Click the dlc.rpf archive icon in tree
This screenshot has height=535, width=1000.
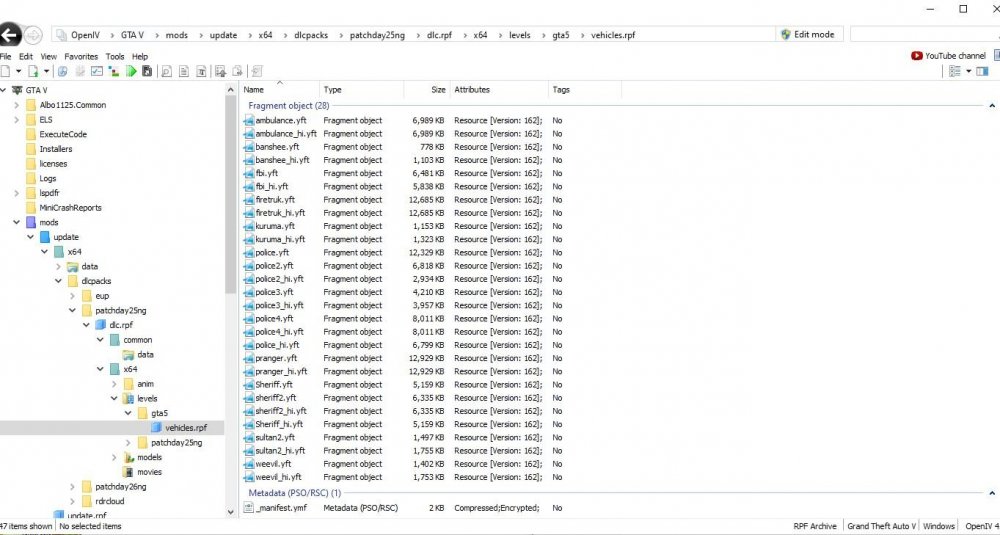(100, 325)
